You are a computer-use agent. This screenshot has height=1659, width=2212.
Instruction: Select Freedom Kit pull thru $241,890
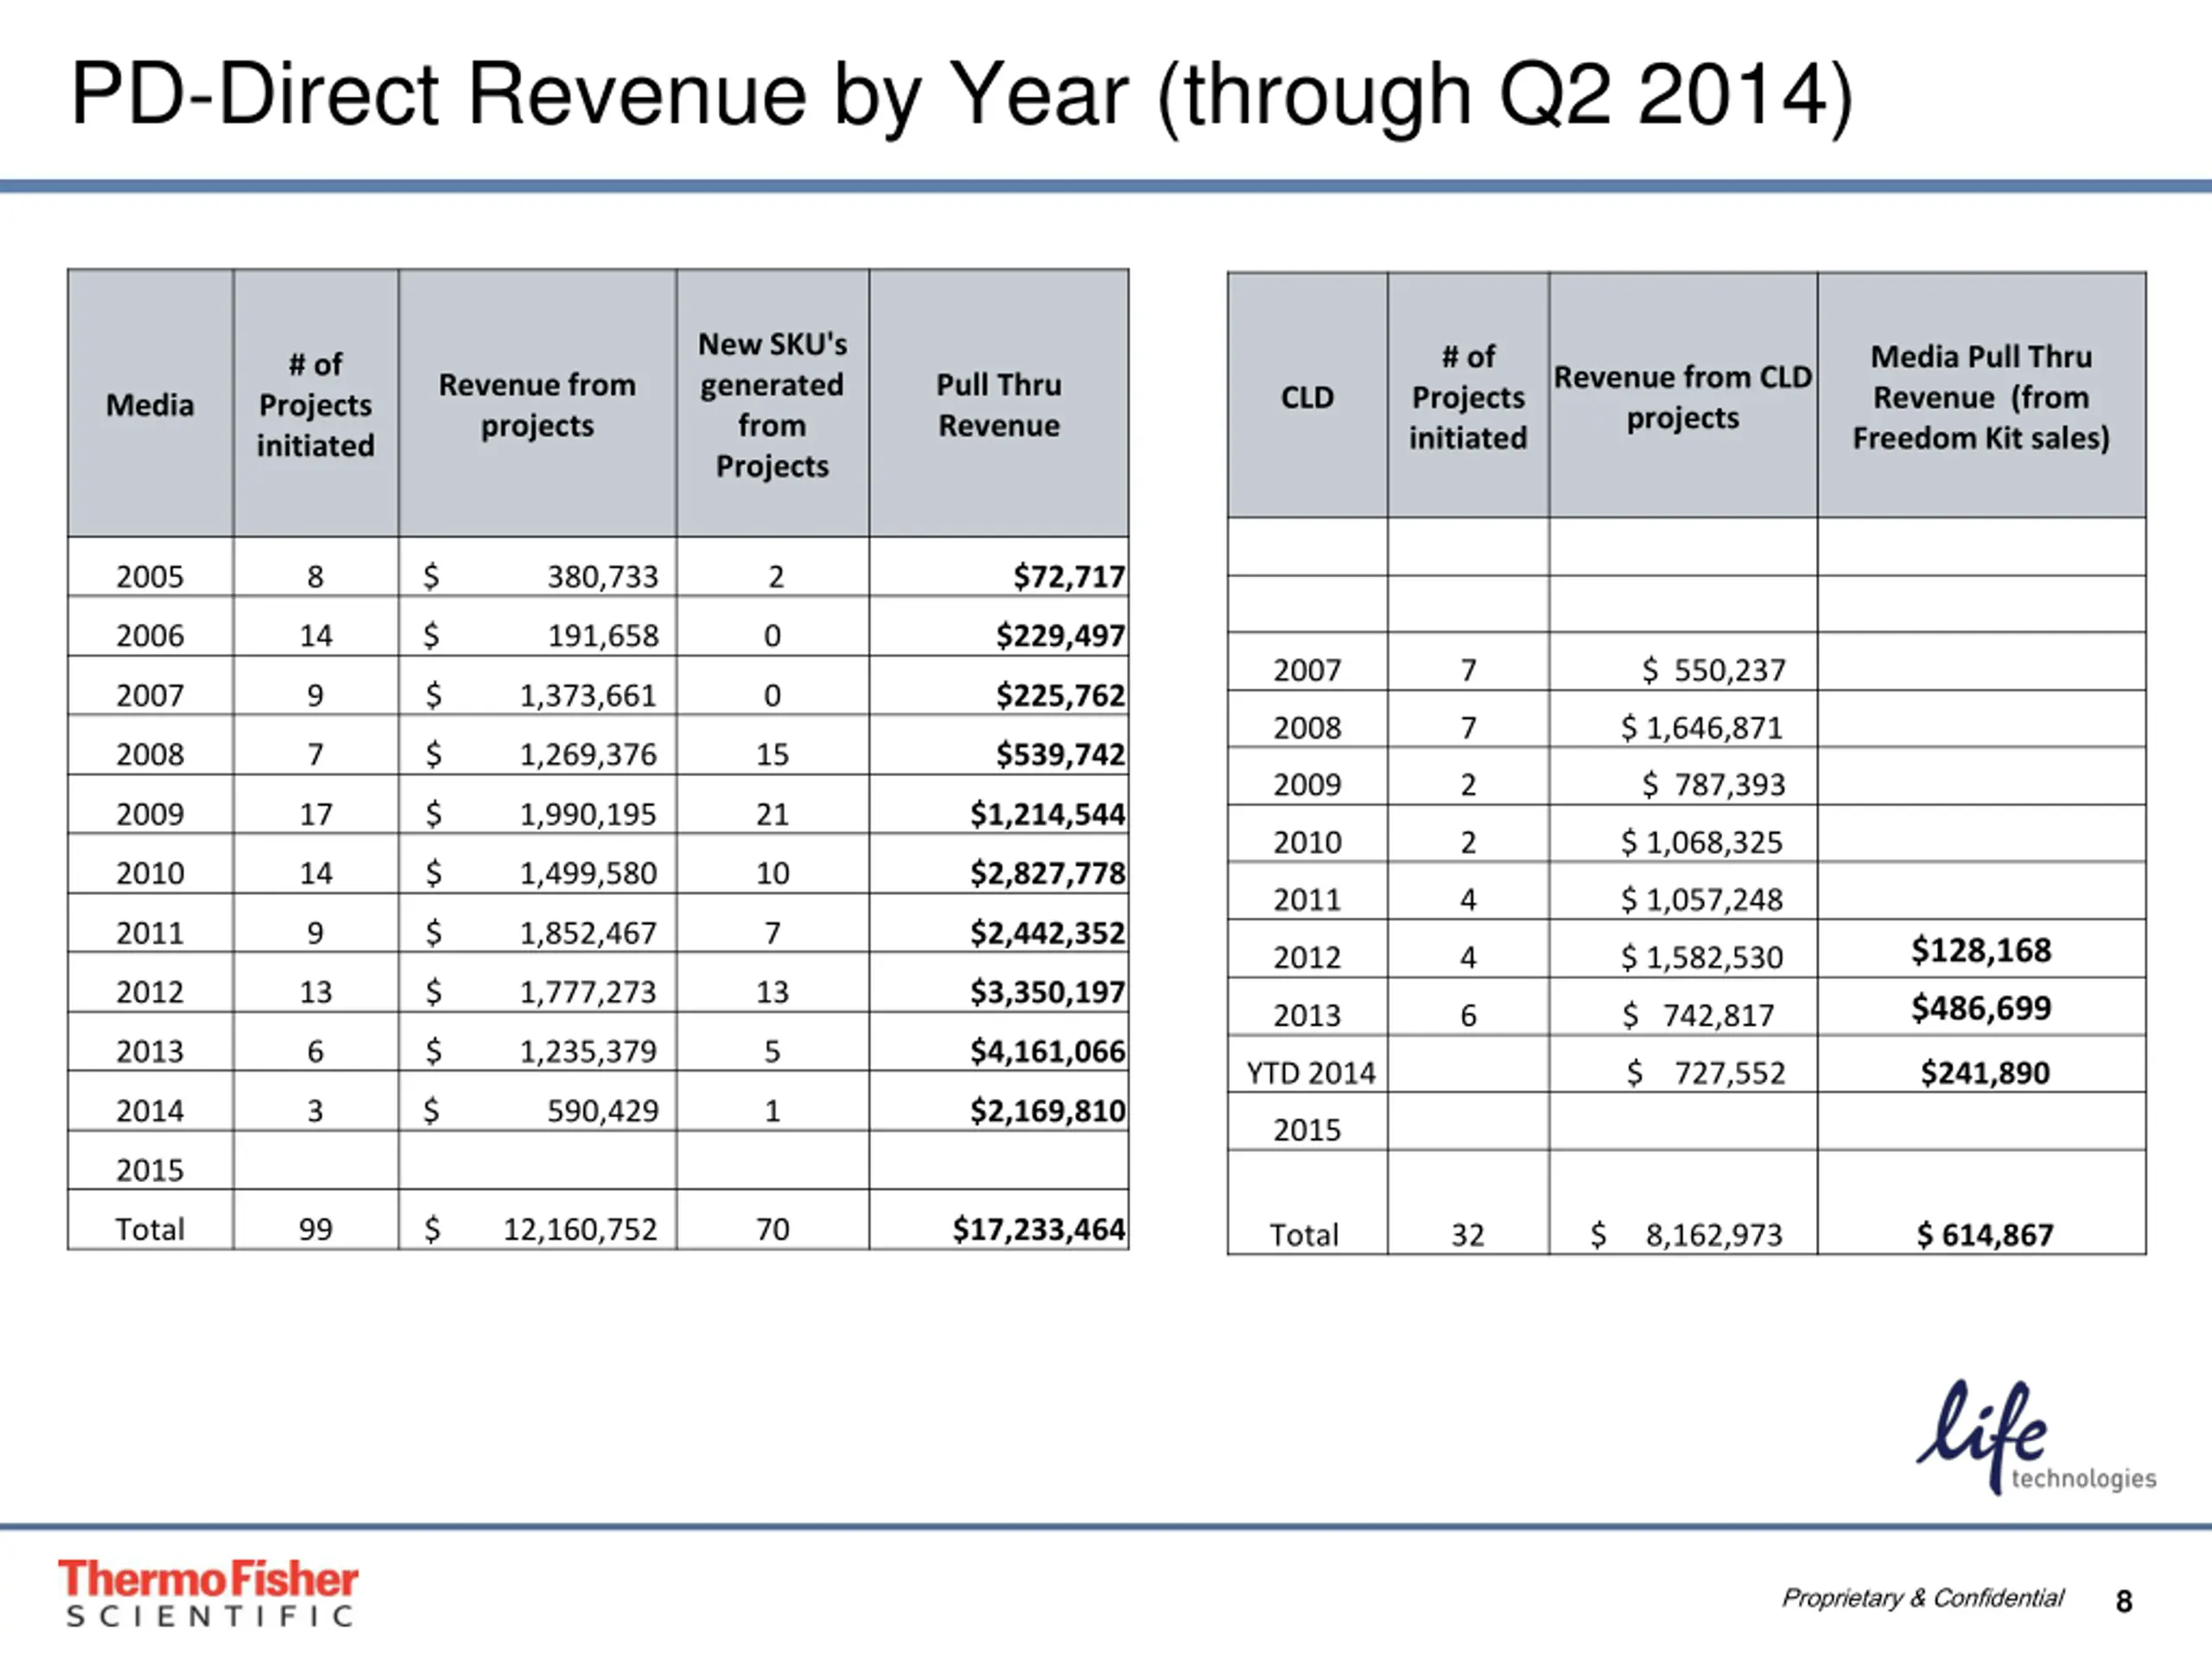click(x=1985, y=1073)
